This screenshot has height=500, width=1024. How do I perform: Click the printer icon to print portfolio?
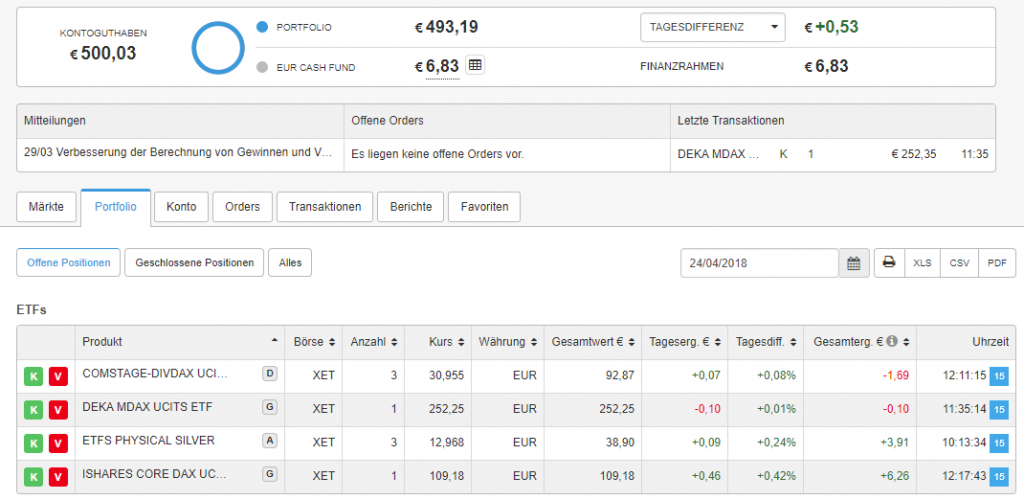click(x=888, y=263)
